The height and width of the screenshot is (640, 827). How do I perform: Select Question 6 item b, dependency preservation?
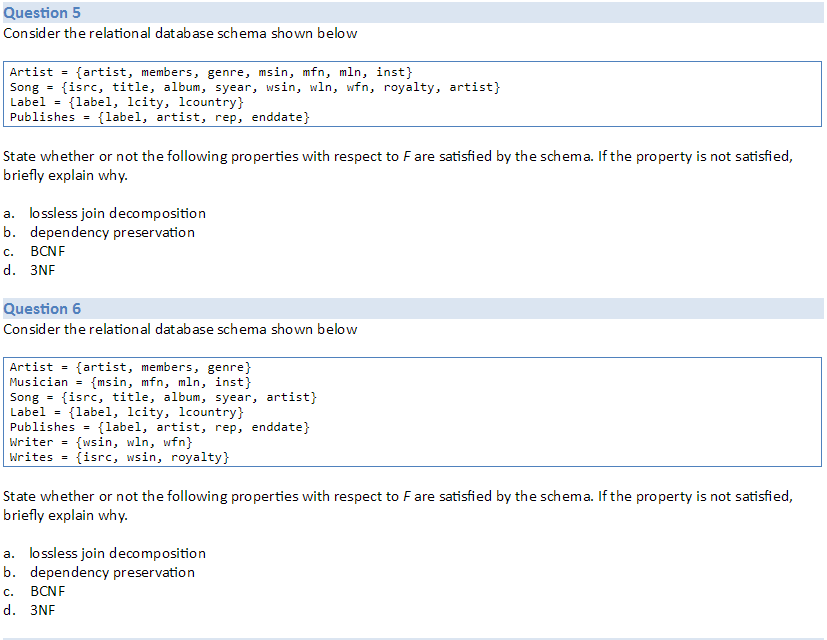(x=112, y=572)
